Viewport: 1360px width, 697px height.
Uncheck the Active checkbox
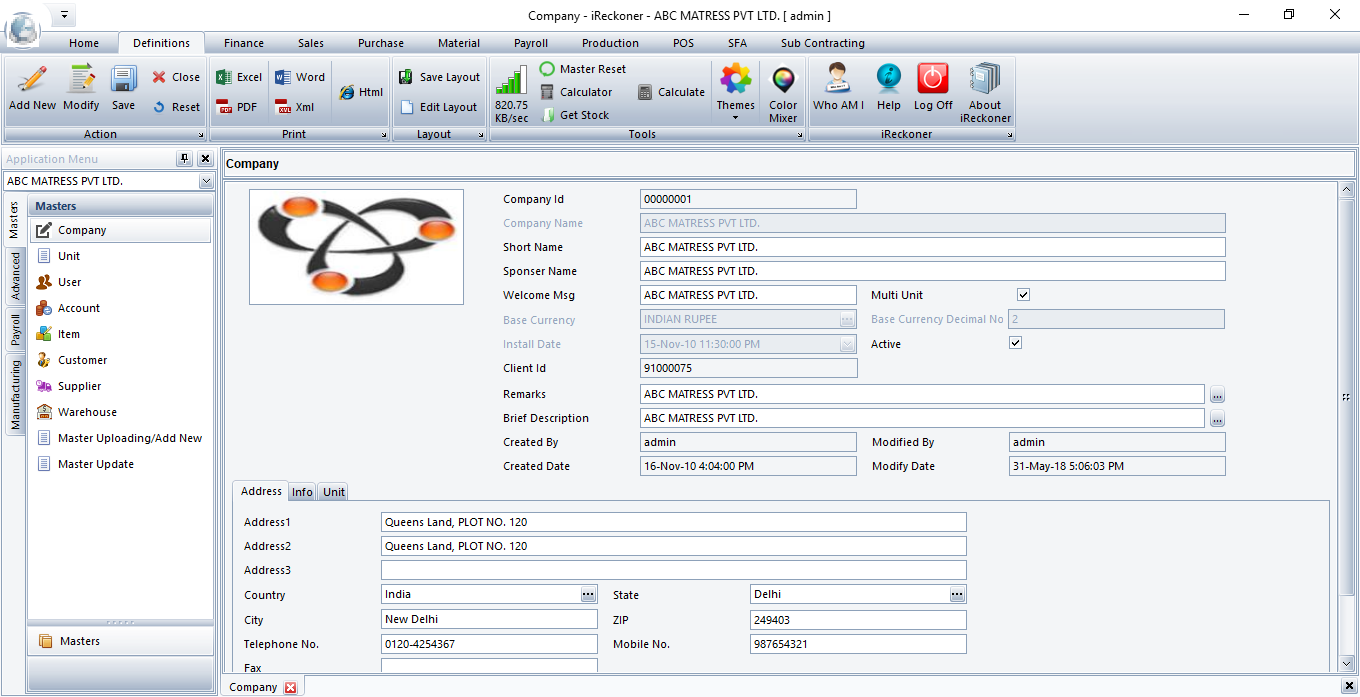click(1016, 343)
